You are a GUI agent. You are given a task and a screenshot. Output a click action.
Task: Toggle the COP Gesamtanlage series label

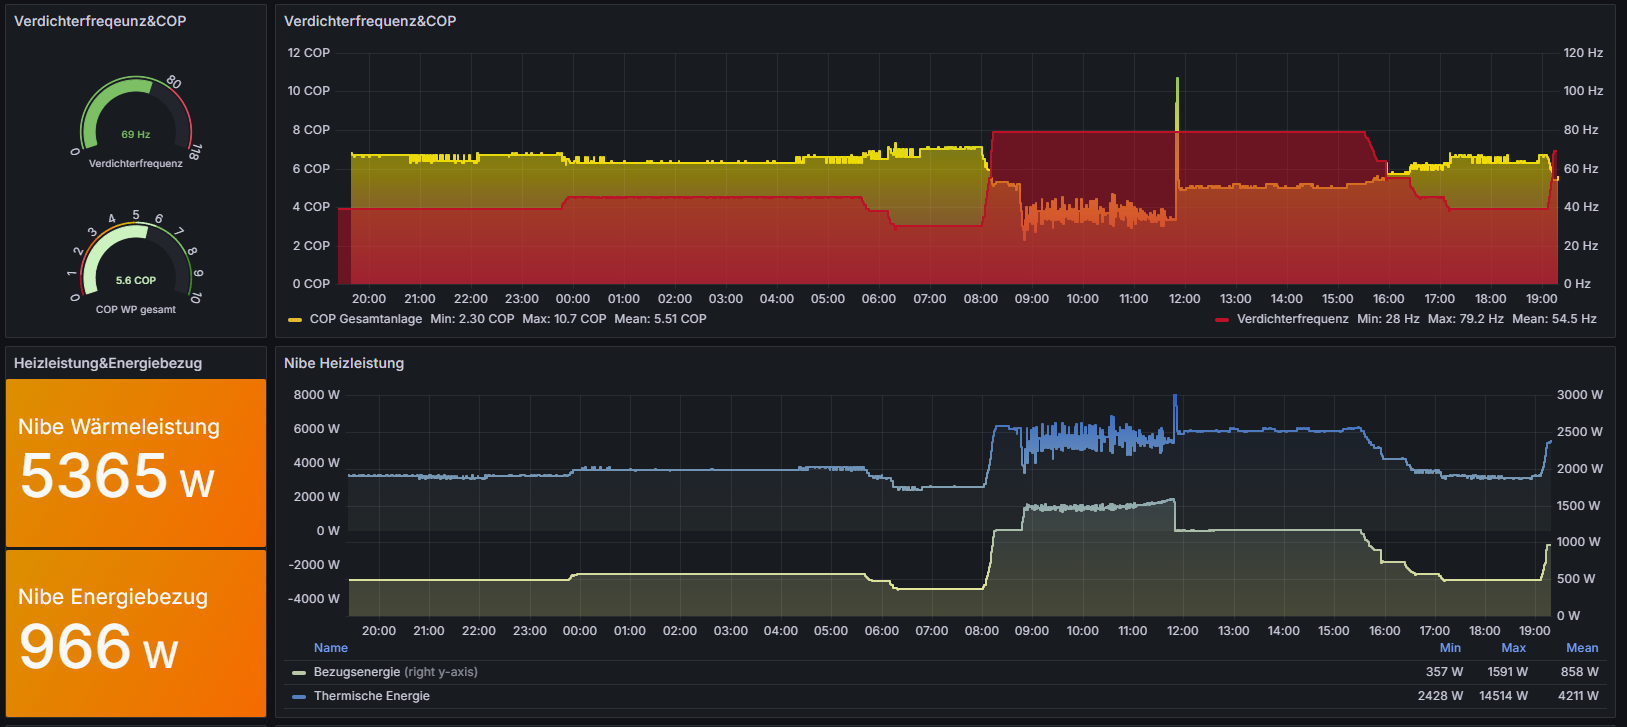(366, 319)
